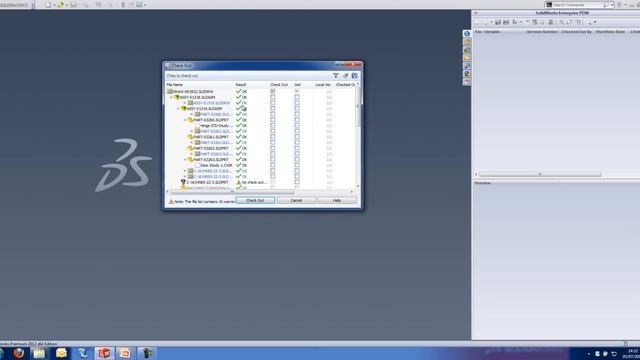Viewport: 640px width, 360px height.
Task: Open dropdown arrow beside Open file icon
Action: point(67,5)
